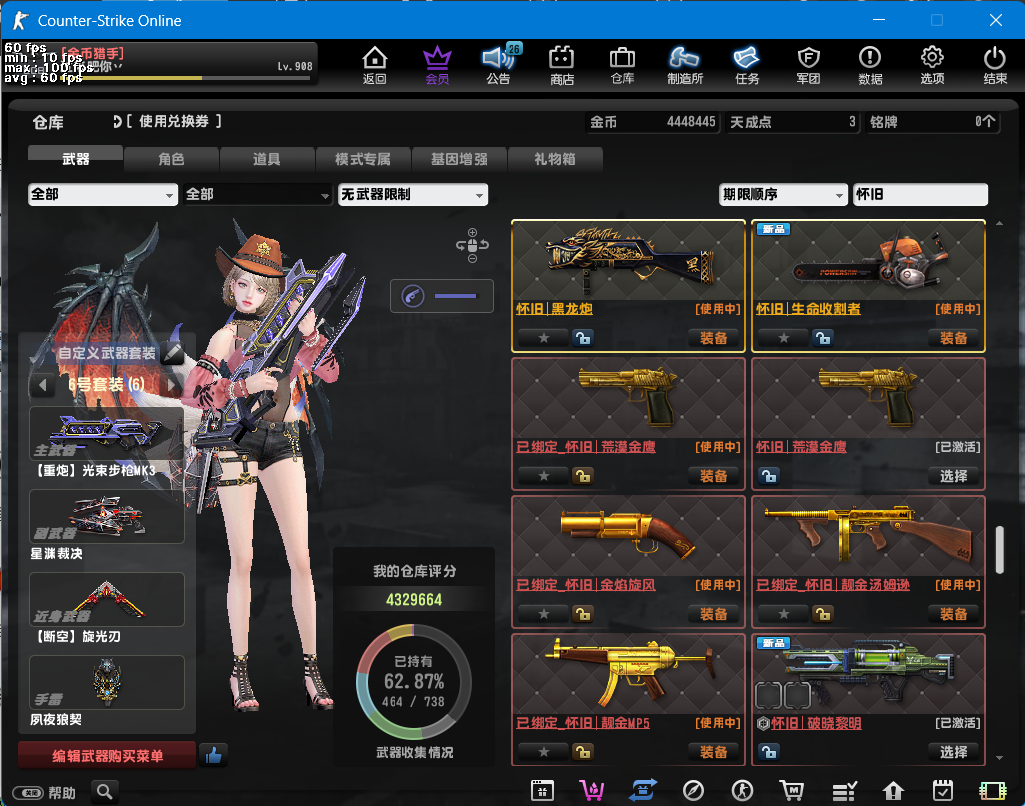Click the house-shaped exclamation icon
1025x806 pixels.
click(893, 791)
